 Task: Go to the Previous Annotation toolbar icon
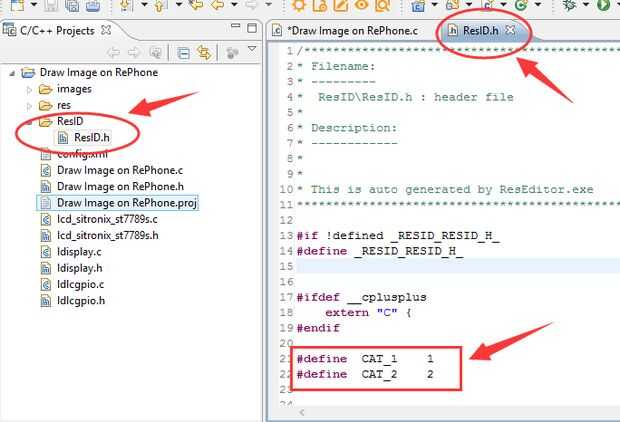pyautogui.click(x=161, y=5)
